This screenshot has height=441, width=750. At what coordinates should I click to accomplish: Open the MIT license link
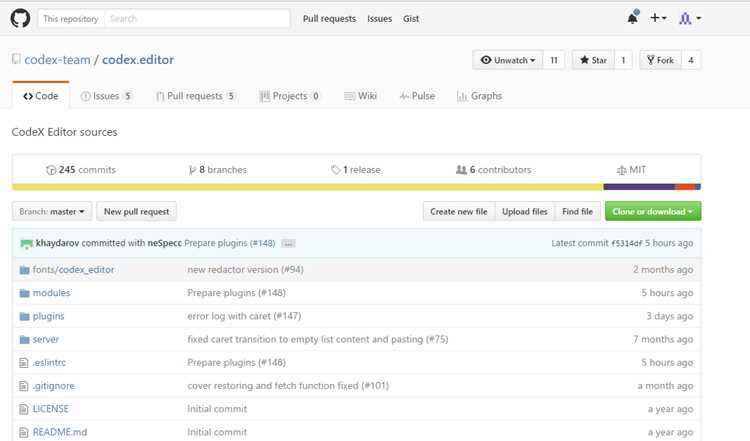coord(631,170)
